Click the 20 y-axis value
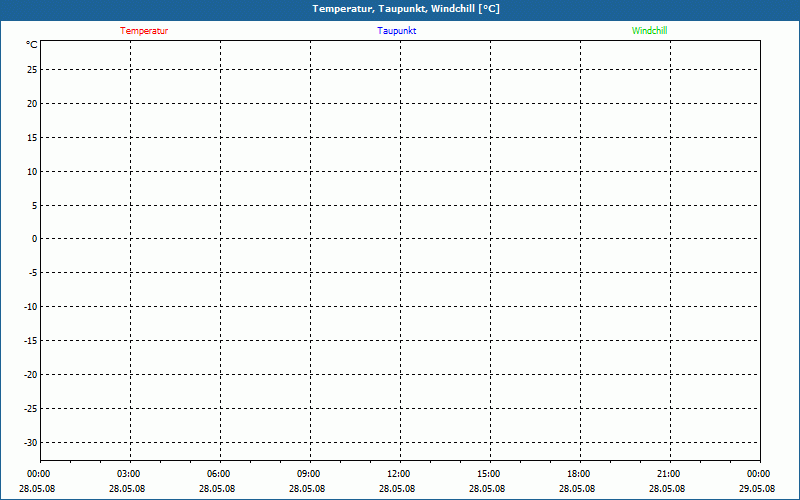 [32, 104]
